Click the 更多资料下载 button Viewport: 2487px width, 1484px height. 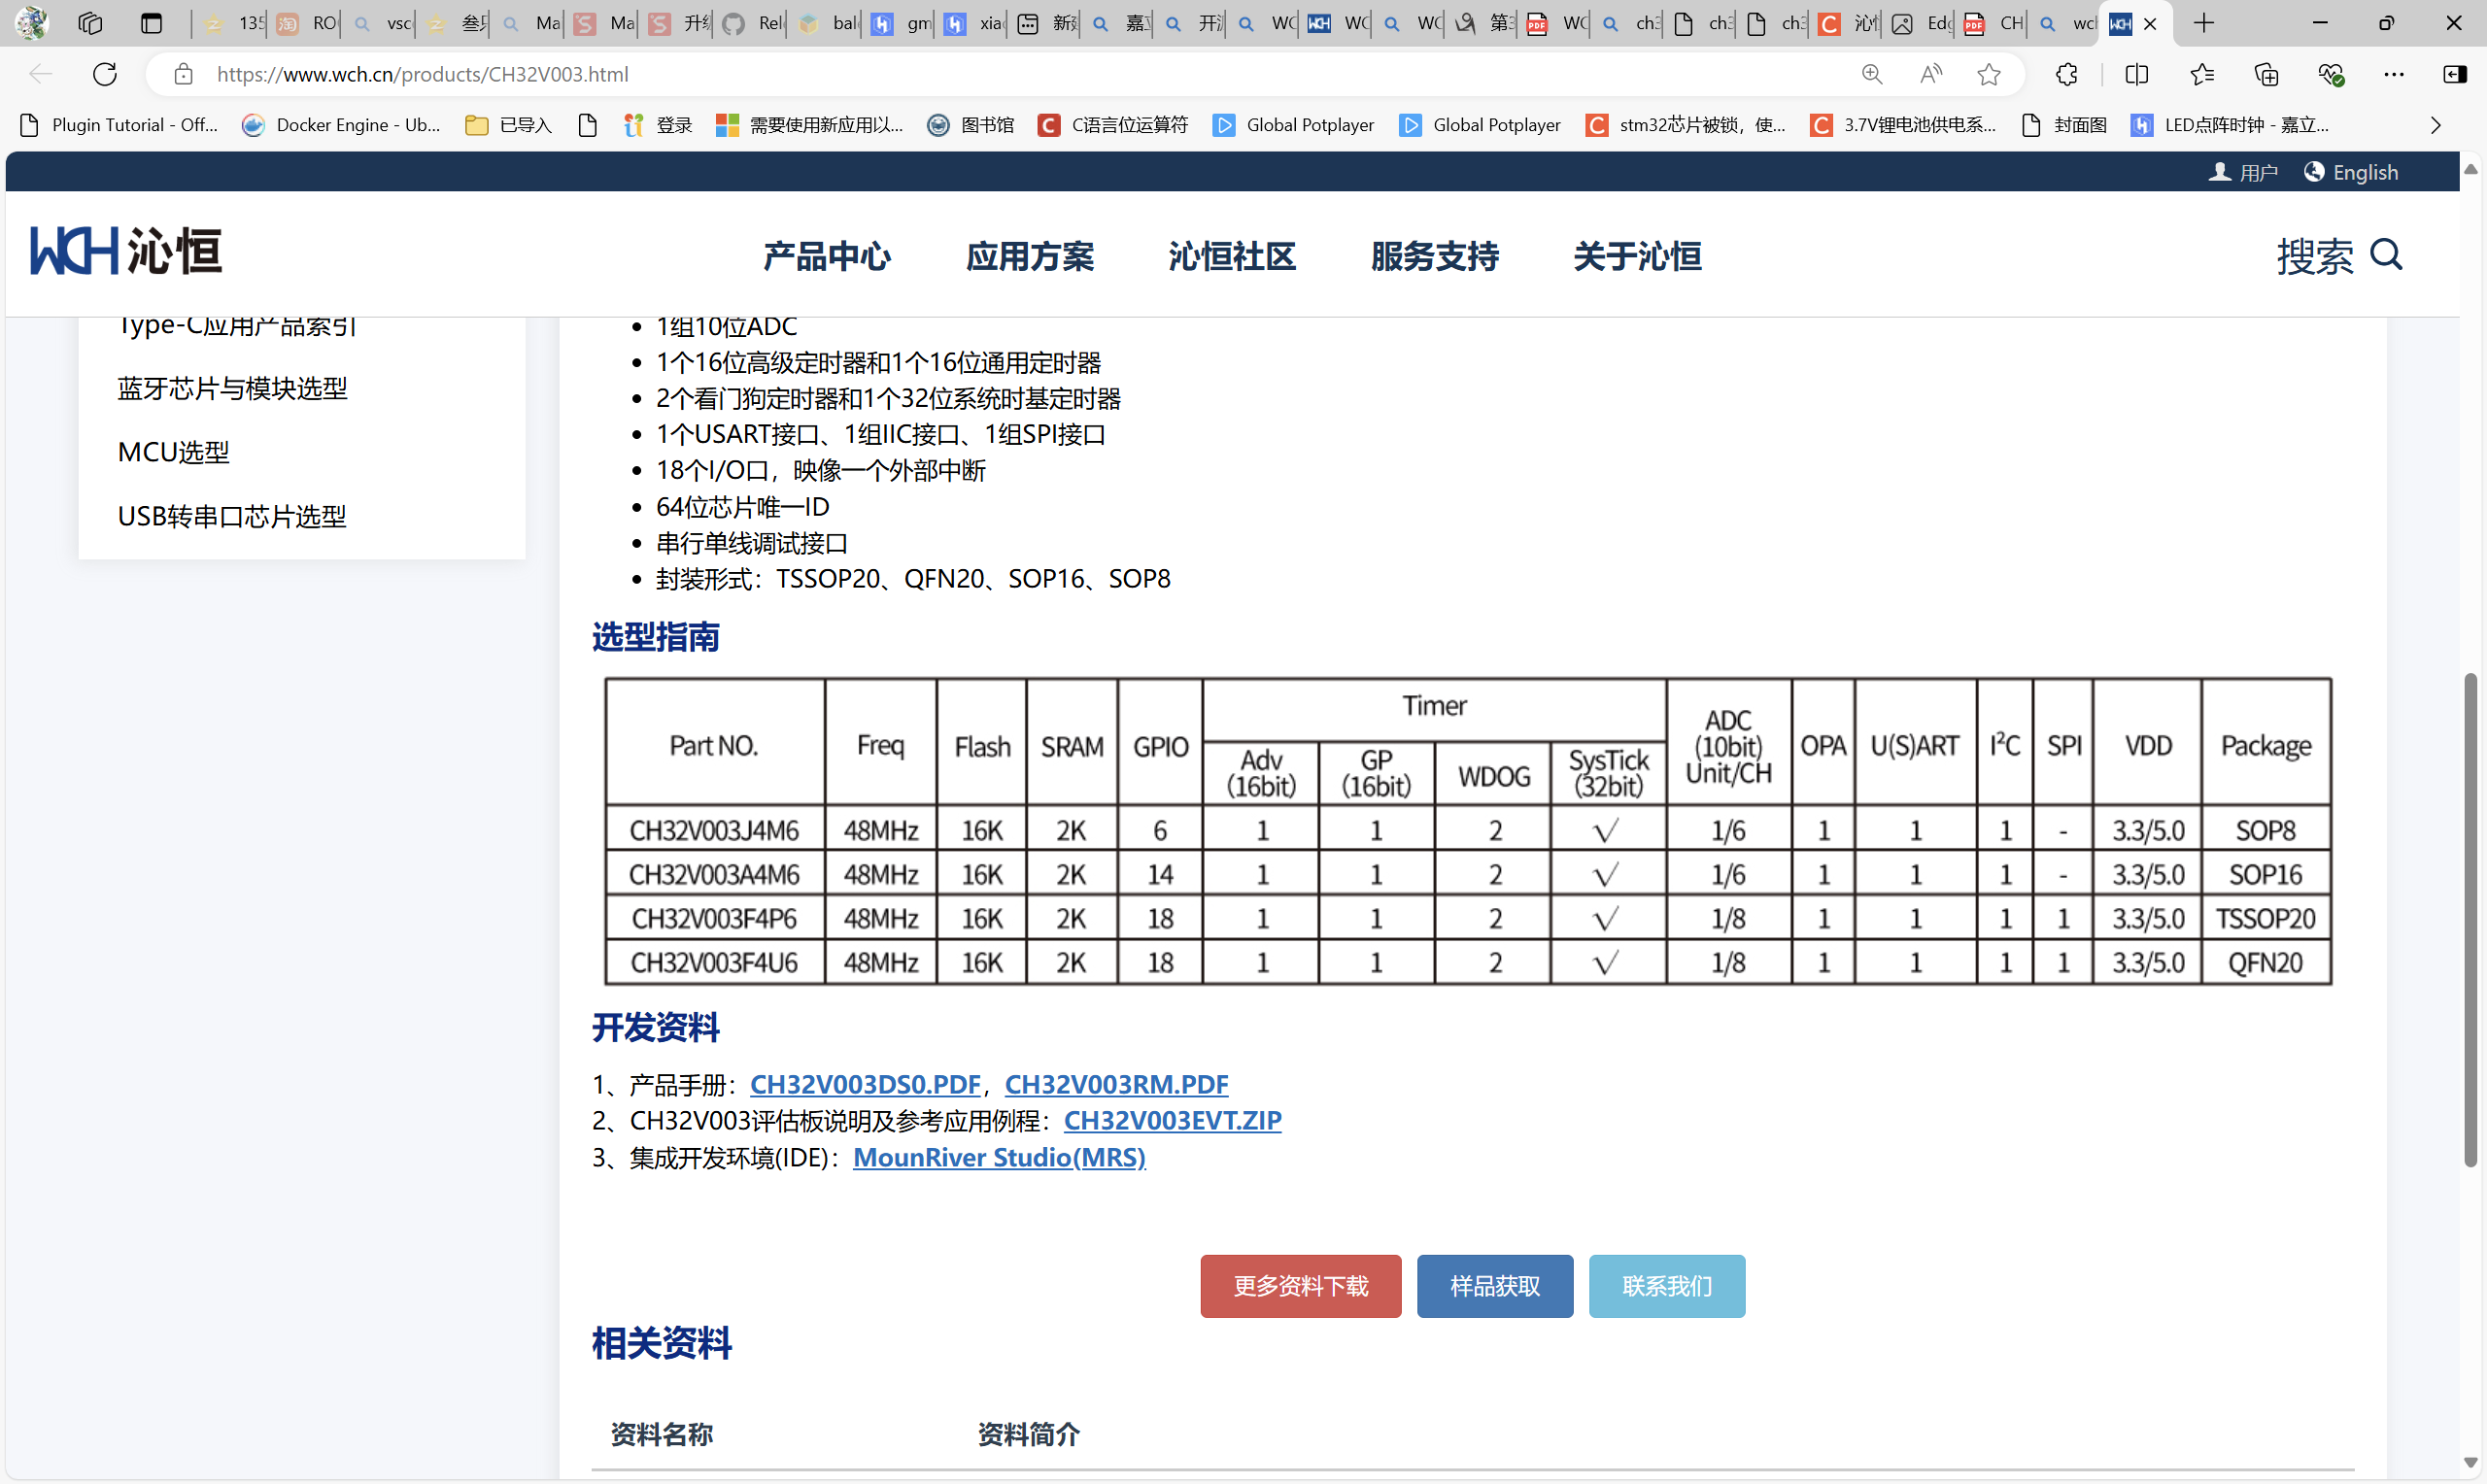point(1300,1286)
